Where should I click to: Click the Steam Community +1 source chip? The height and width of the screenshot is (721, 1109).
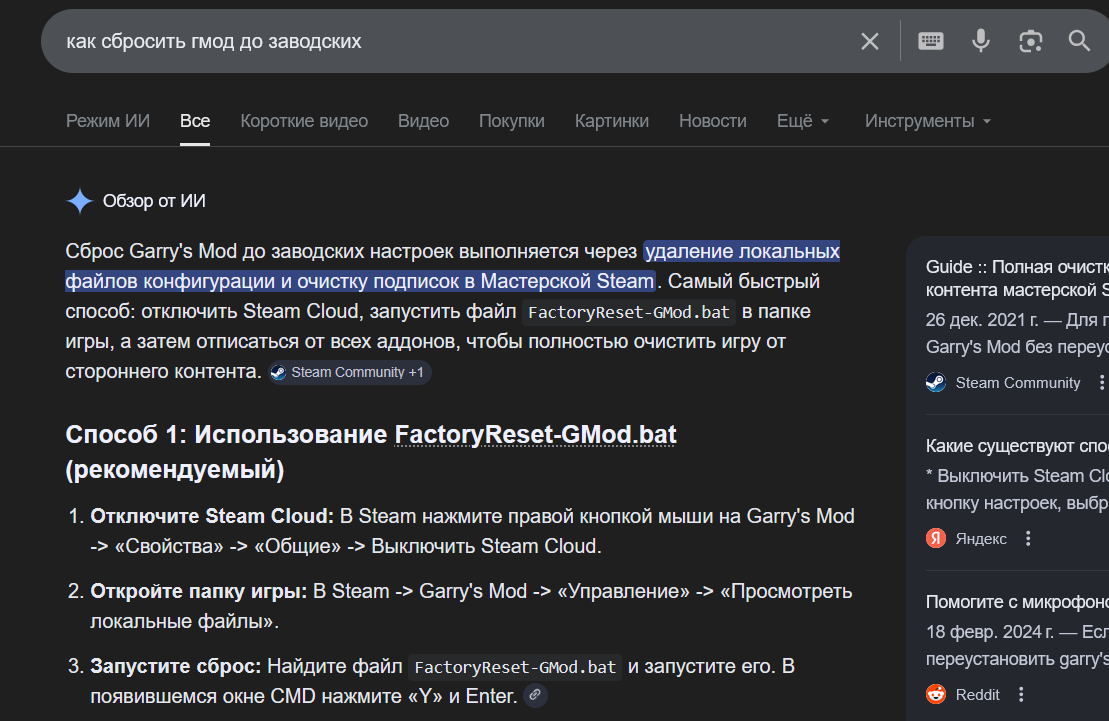click(x=350, y=372)
